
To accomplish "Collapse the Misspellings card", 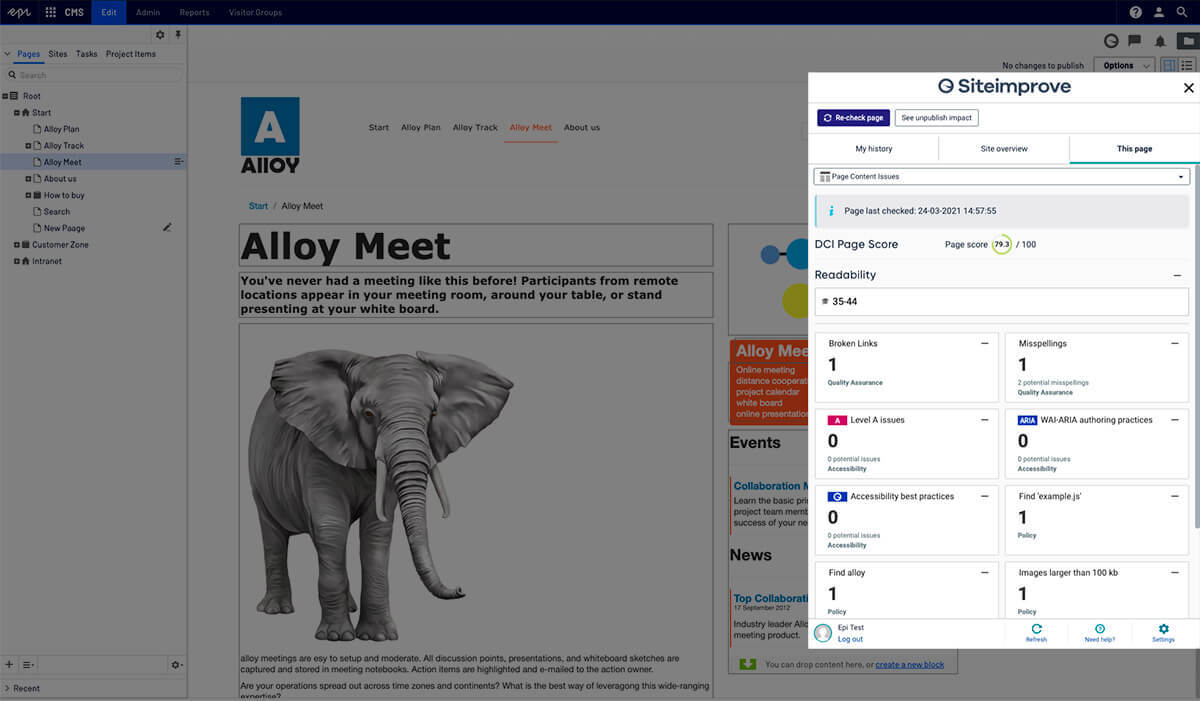I will click(x=1175, y=343).
